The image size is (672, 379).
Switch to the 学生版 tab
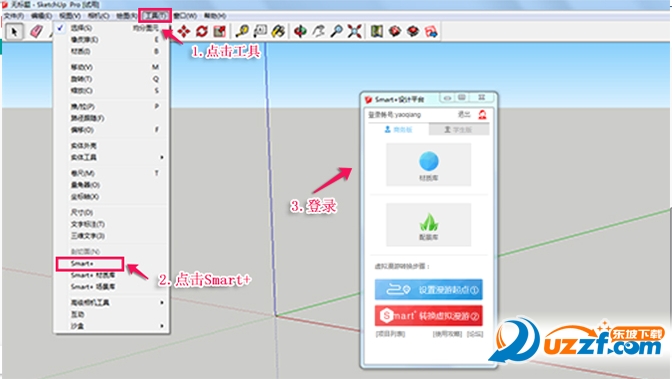click(459, 129)
